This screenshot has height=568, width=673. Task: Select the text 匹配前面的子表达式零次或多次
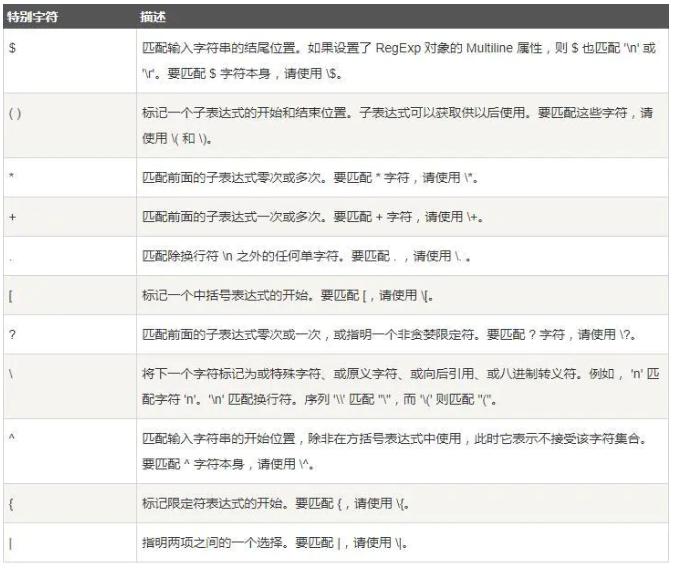pyautogui.click(x=218, y=176)
